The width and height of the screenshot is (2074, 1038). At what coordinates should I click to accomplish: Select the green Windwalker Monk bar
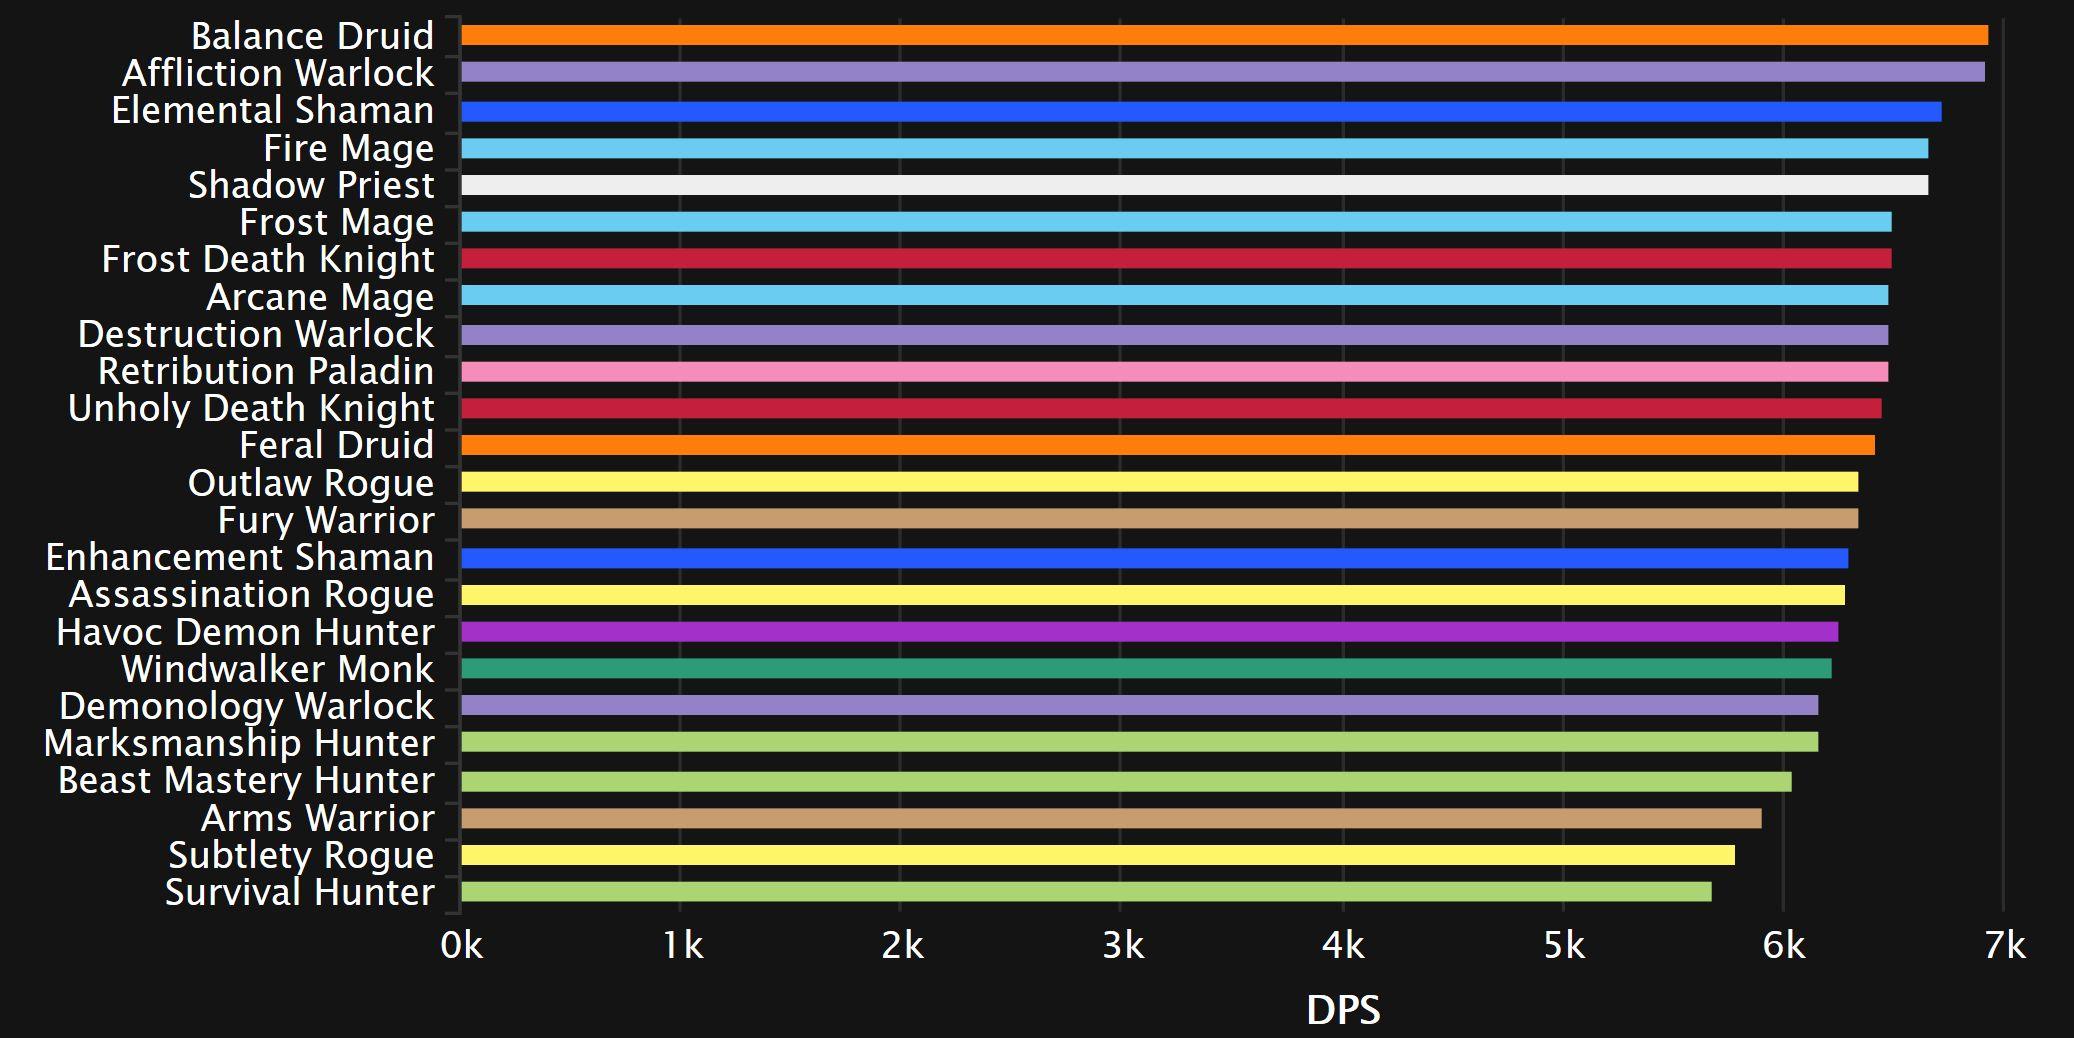1146,669
